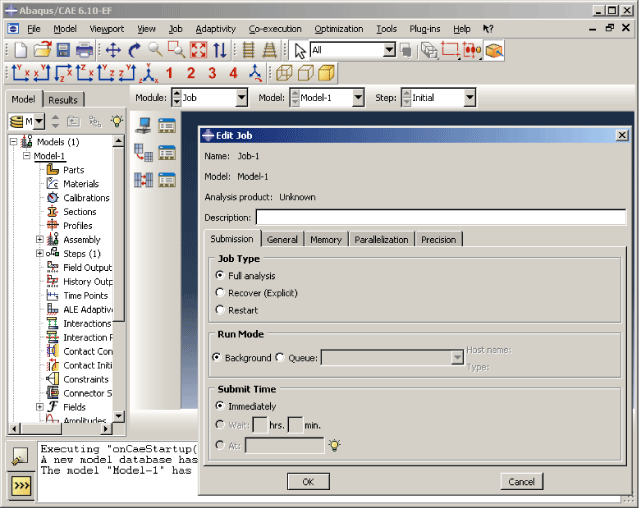Click the Description text field

pyautogui.click(x=441, y=217)
